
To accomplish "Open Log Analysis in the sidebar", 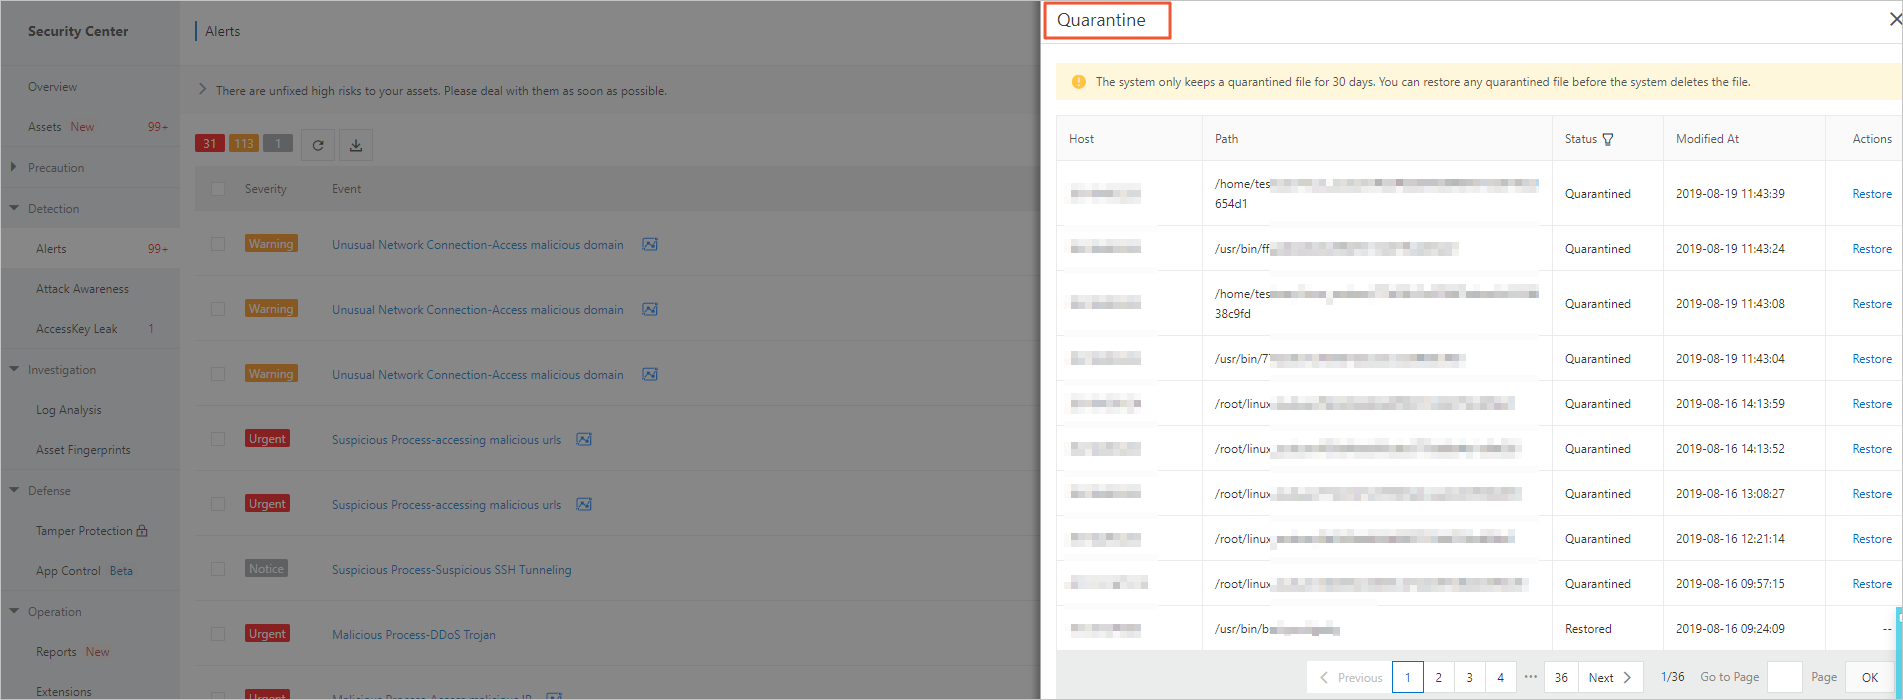I will (x=68, y=410).
